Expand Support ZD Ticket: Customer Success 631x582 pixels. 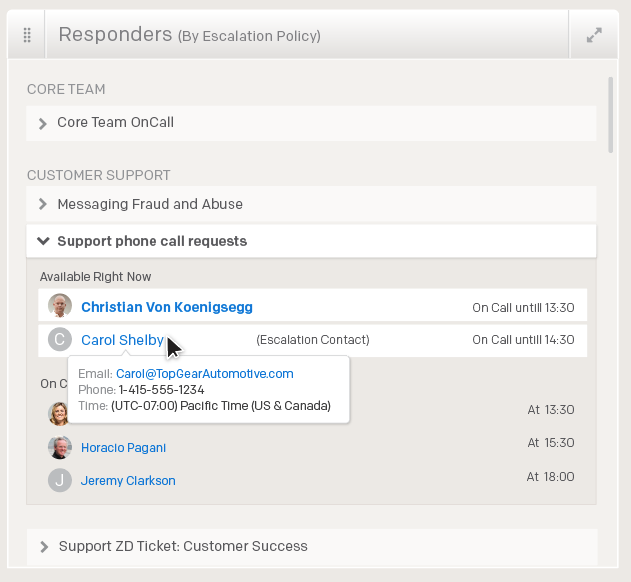312,547
